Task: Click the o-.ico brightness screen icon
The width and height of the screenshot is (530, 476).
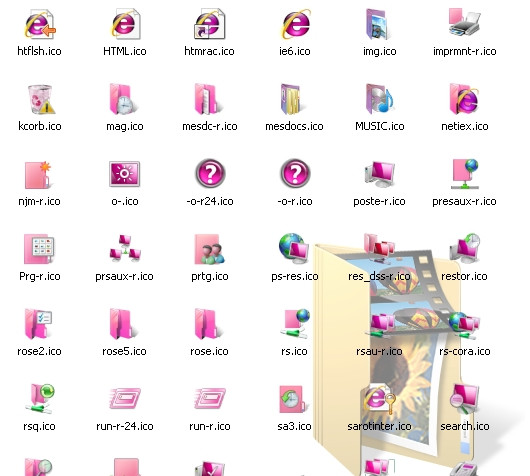Action: click(124, 174)
